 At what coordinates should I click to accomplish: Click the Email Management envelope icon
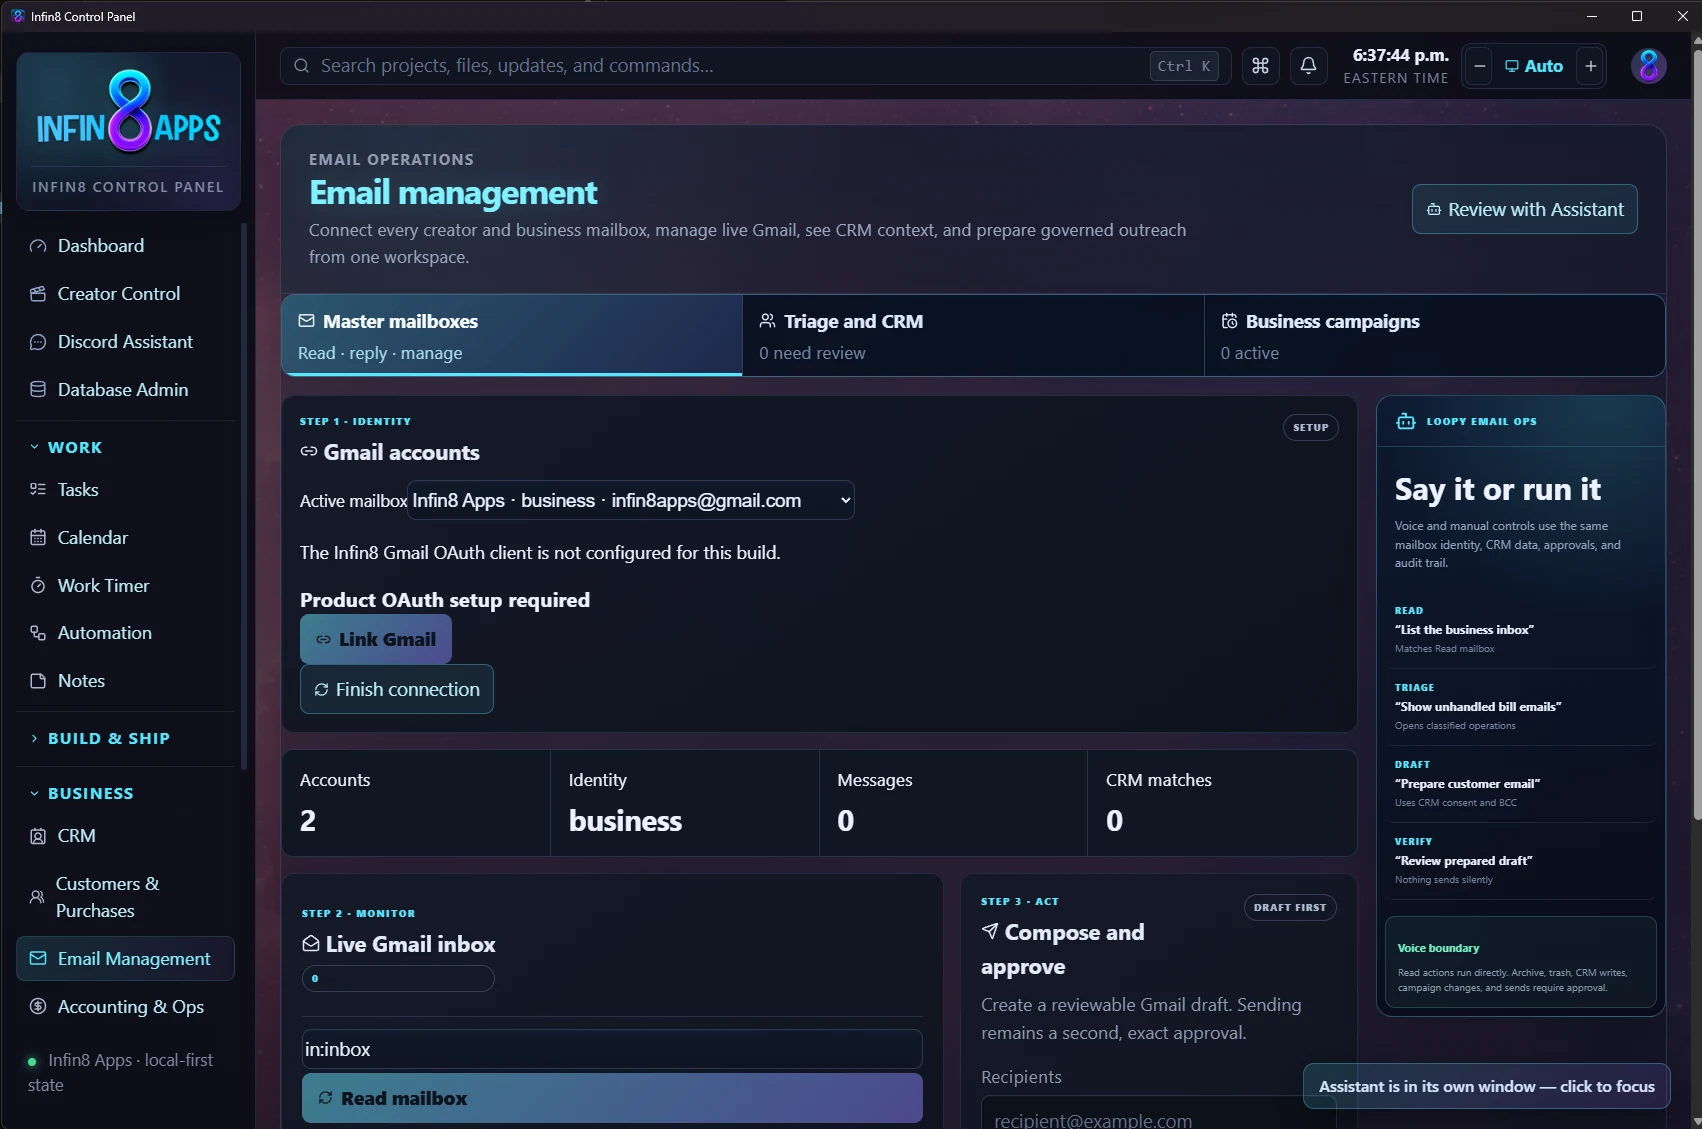(x=38, y=959)
